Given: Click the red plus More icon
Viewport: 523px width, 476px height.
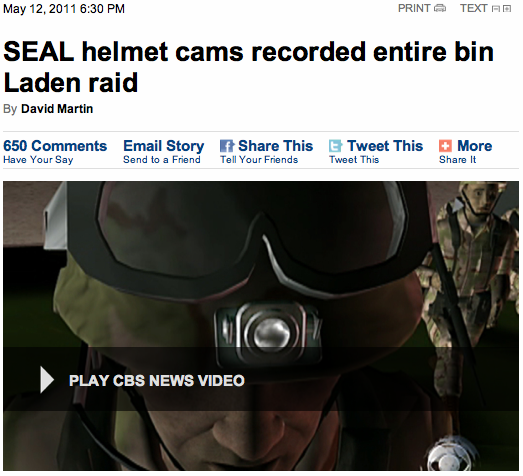Looking at the screenshot, I should pyautogui.click(x=445, y=146).
